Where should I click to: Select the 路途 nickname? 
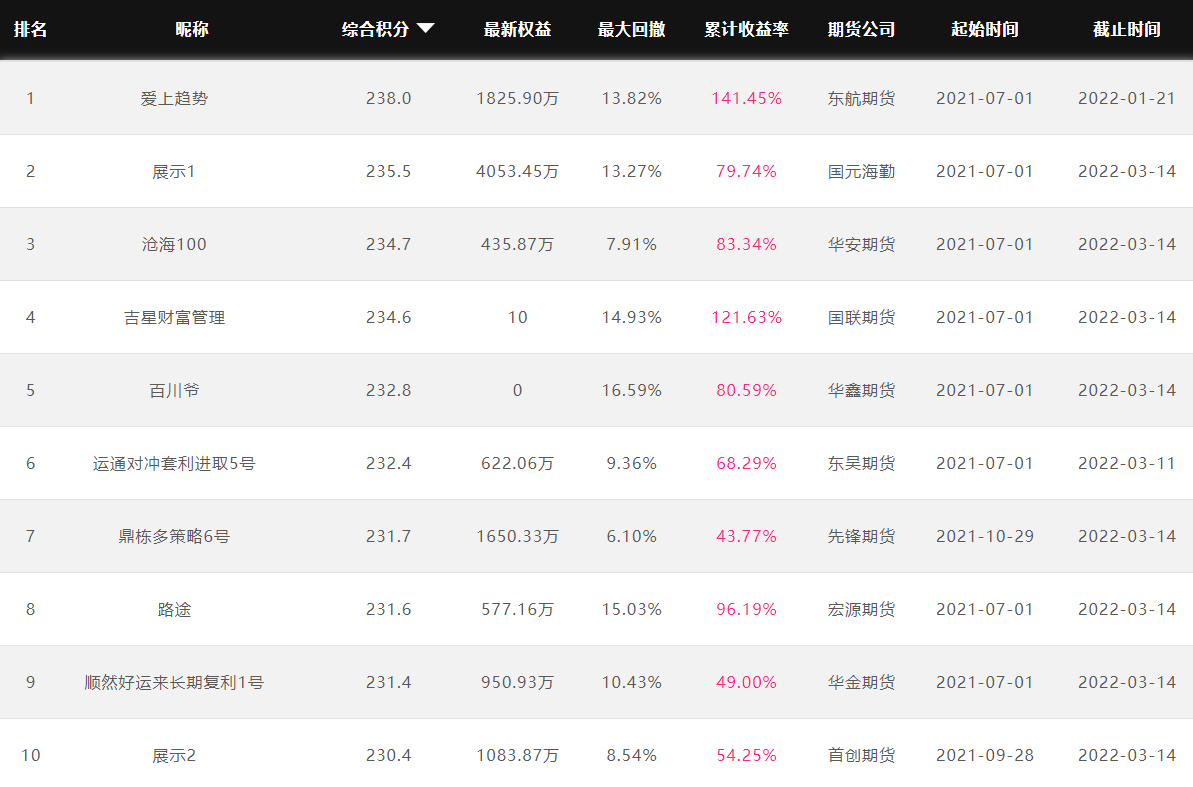tap(174, 610)
